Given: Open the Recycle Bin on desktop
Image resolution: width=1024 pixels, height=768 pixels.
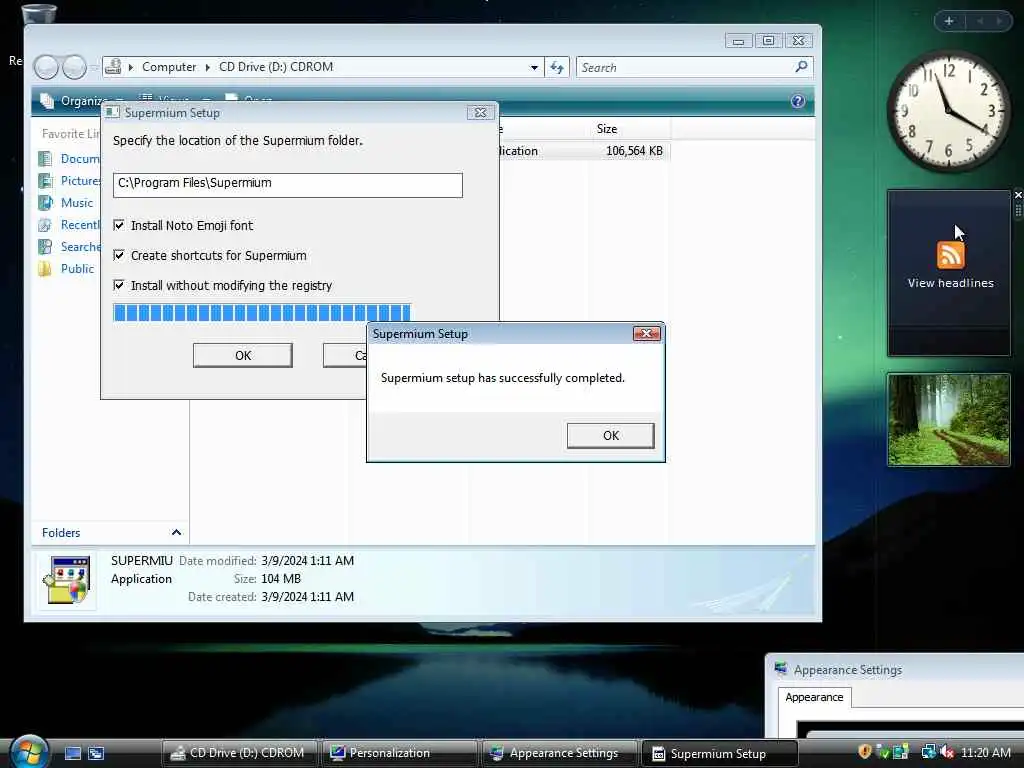Looking at the screenshot, I should pyautogui.click(x=39, y=14).
